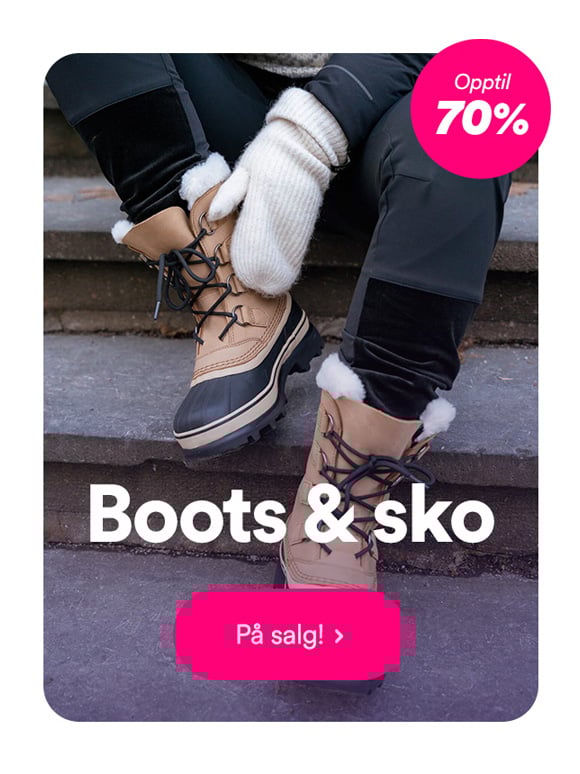The image size is (580, 774).
Task: Open the Boots & sko heading link
Action: [x=291, y=514]
